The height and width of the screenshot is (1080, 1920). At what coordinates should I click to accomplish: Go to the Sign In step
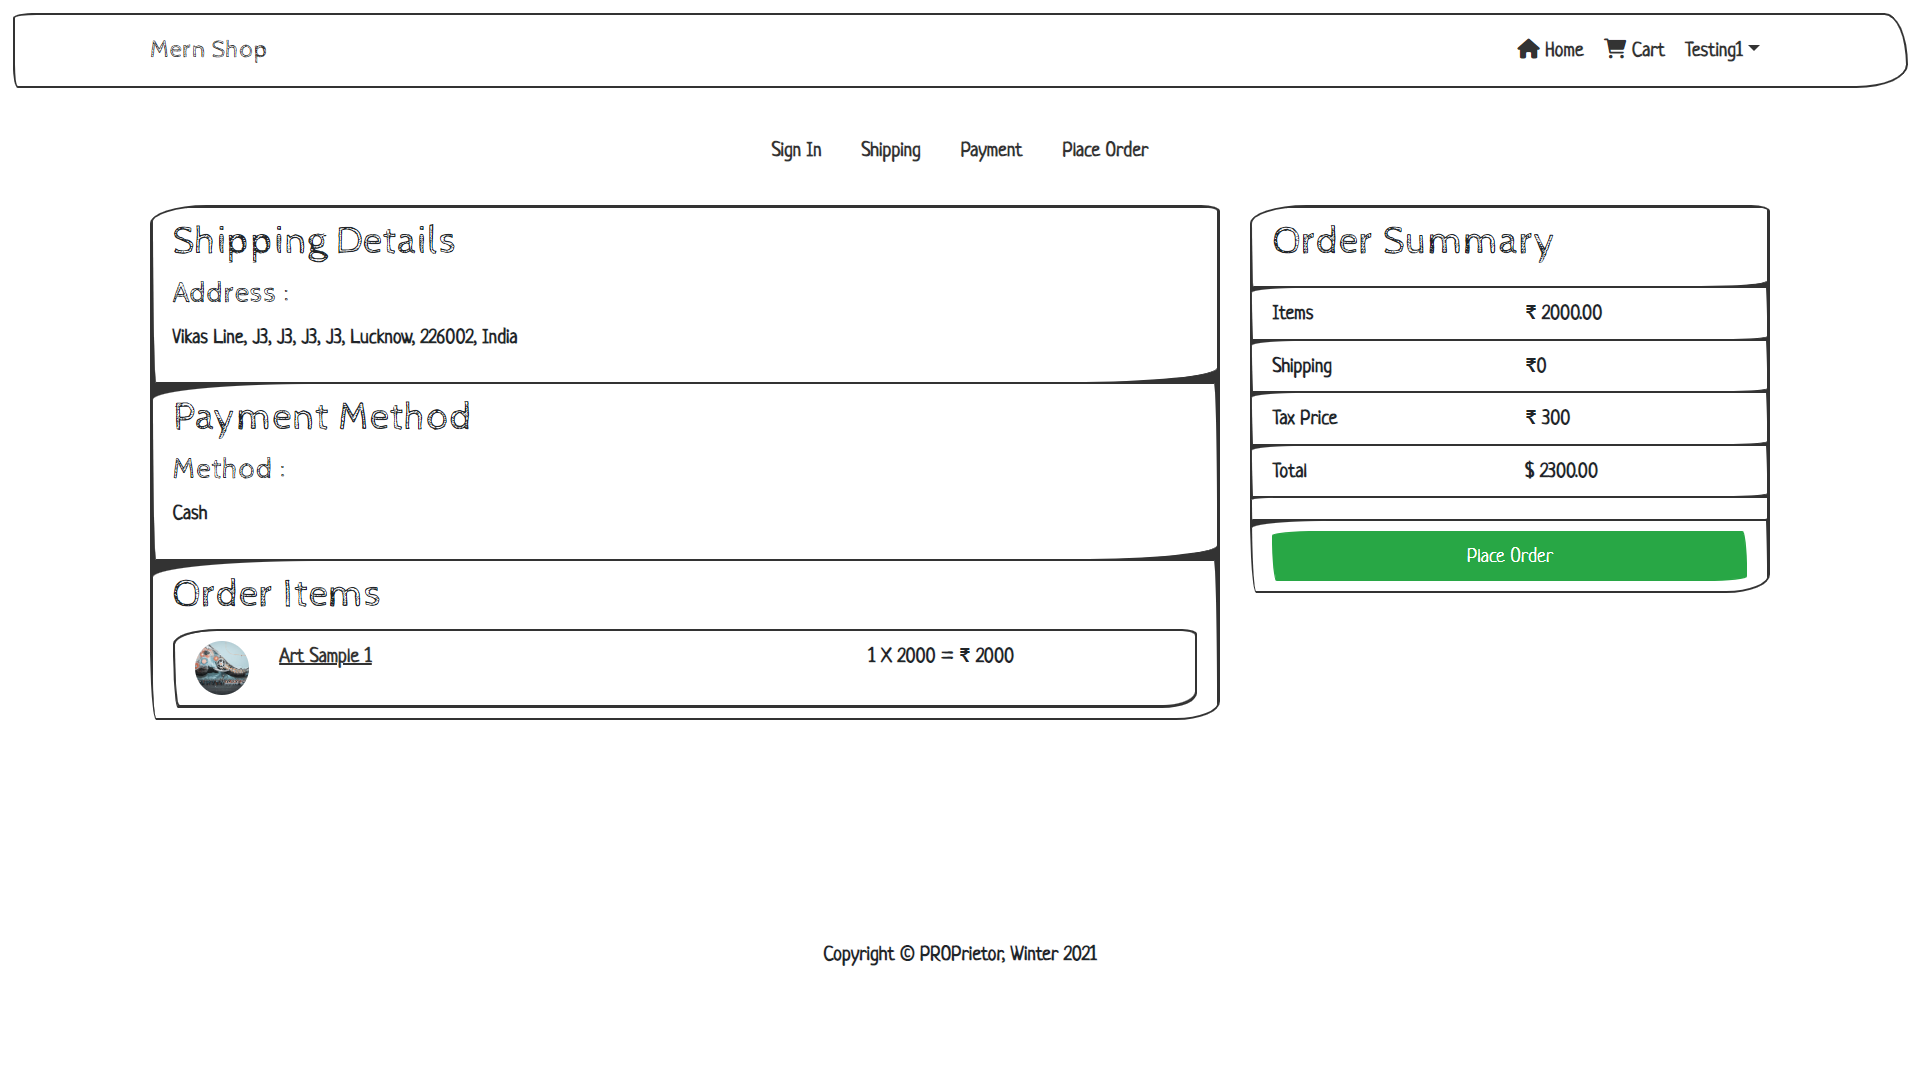[795, 150]
